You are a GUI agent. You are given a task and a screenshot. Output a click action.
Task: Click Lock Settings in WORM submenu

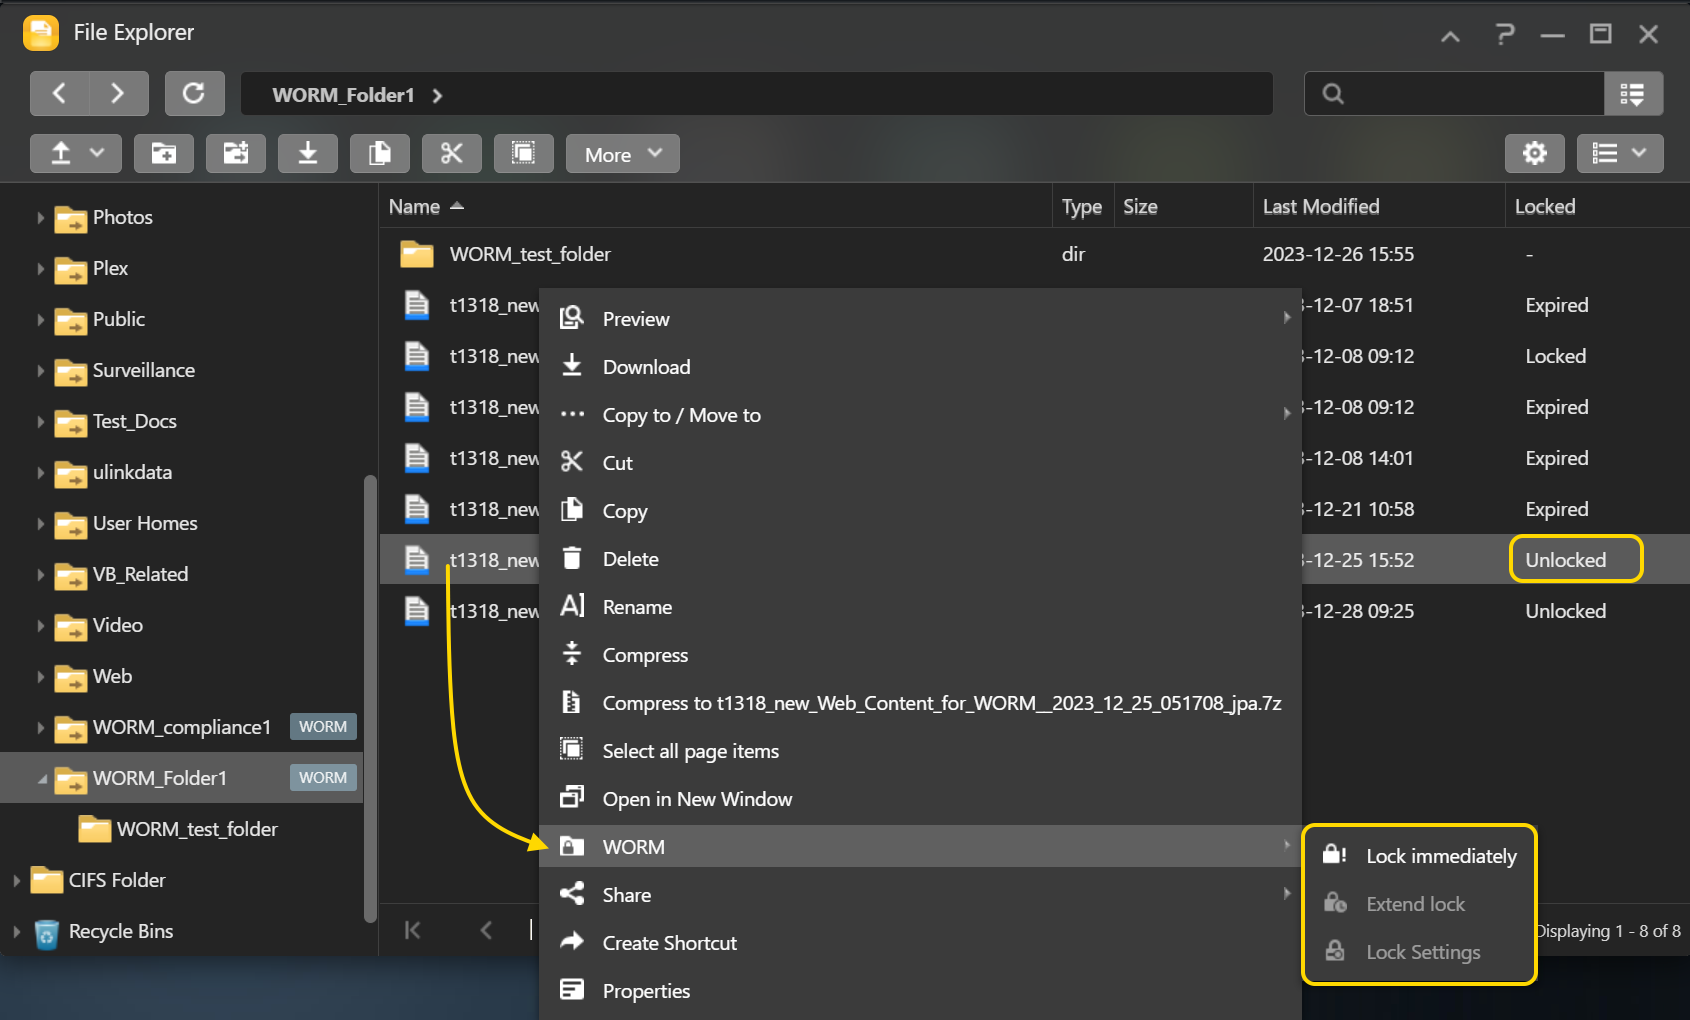(1419, 952)
